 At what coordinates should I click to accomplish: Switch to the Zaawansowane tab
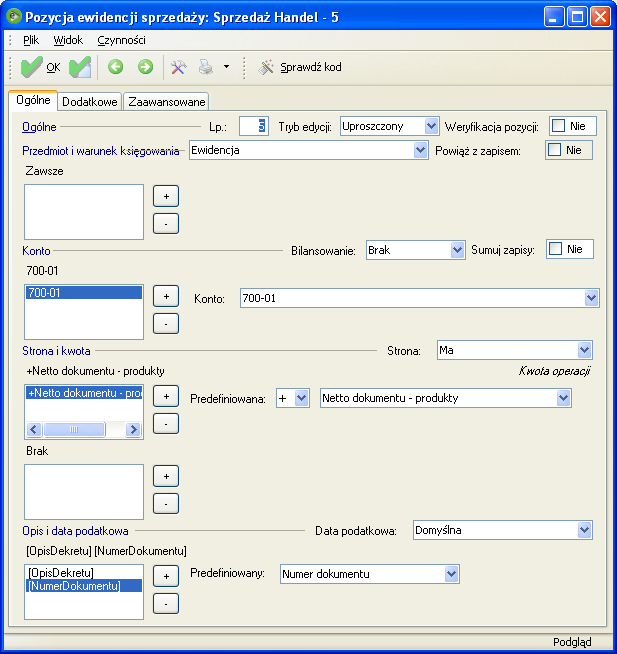(166, 102)
